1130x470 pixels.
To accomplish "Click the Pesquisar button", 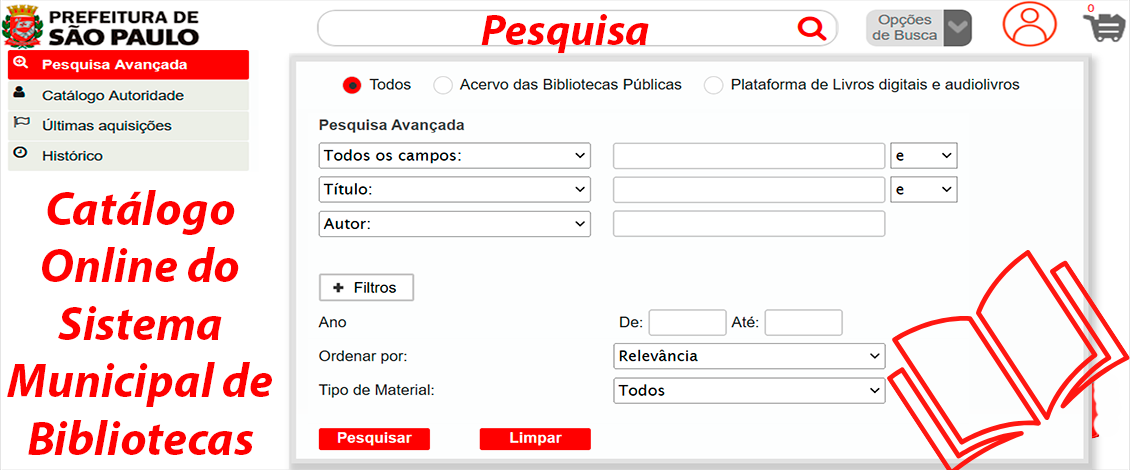I will (x=374, y=438).
